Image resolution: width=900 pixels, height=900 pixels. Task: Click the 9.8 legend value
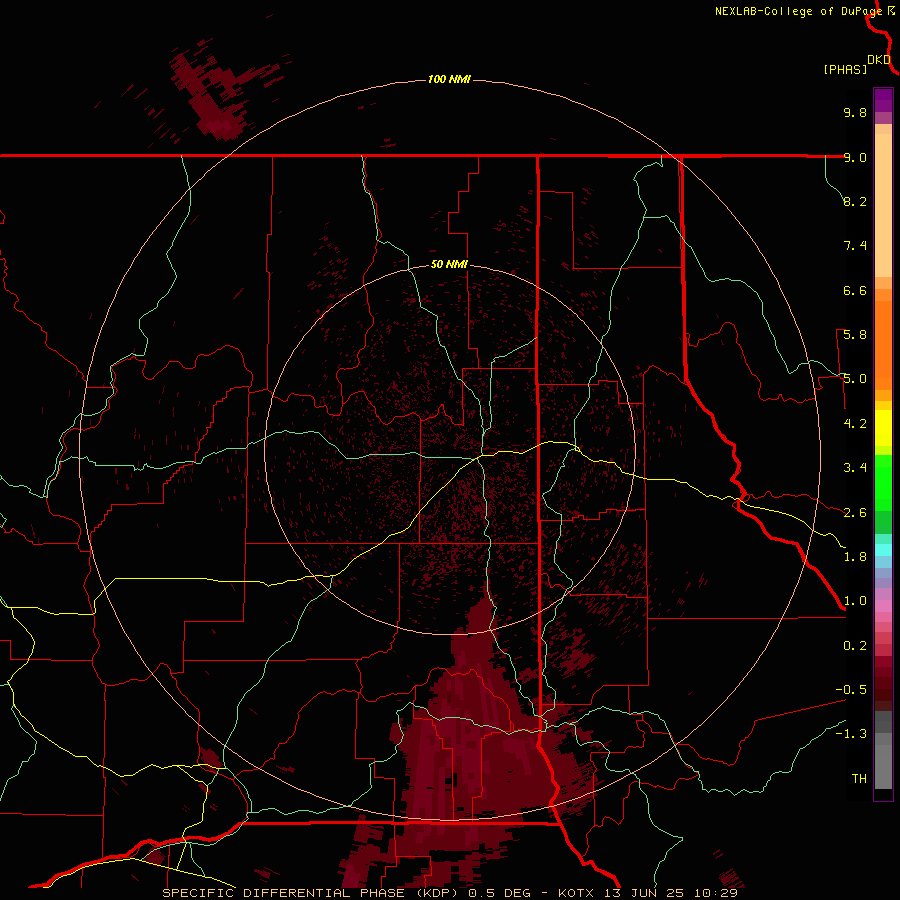(x=855, y=112)
